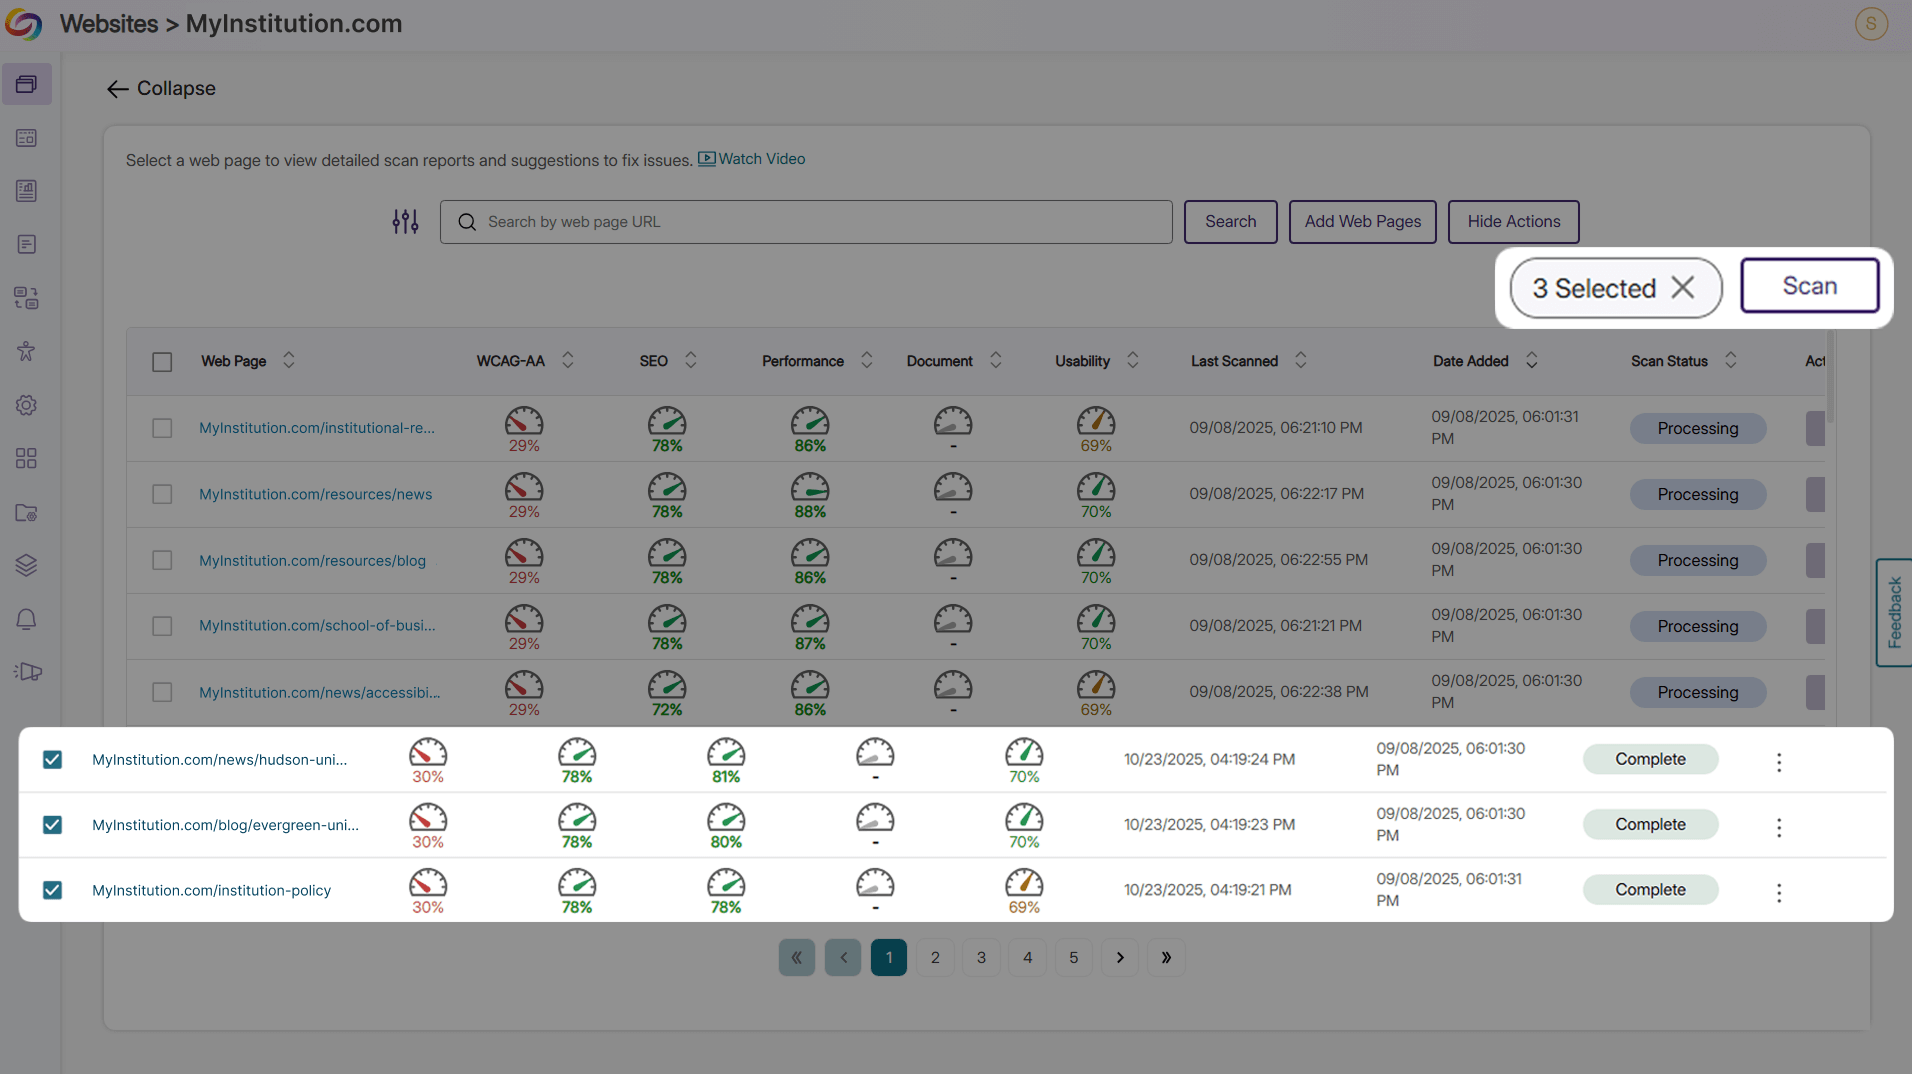Screen dimensions: 1912x1075
Task: Check the checkbox for MyInstitution.com/resources/news
Action: 162,493
